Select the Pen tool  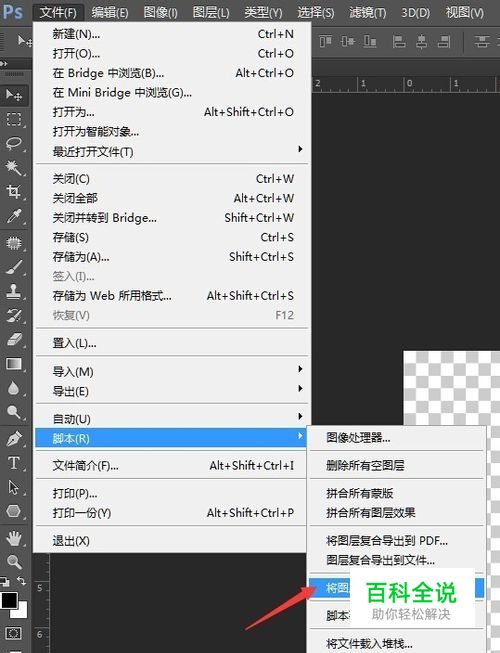coord(14,439)
